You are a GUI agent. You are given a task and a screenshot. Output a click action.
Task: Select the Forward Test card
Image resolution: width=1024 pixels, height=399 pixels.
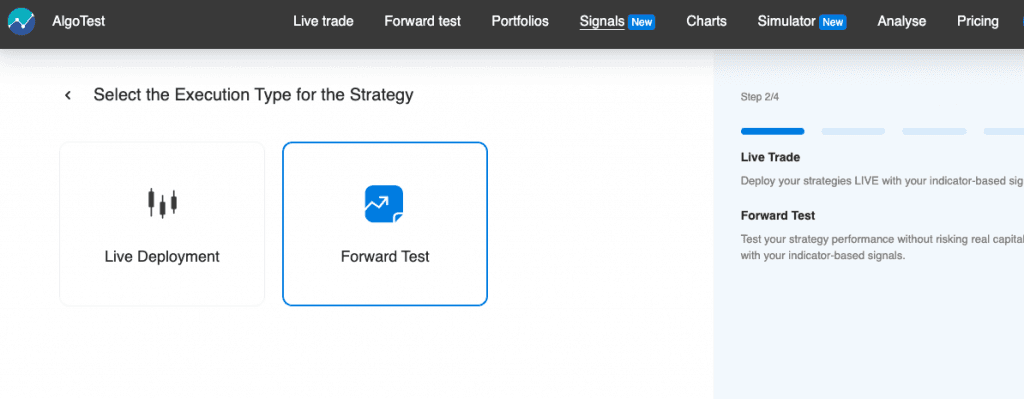pyautogui.click(x=385, y=224)
